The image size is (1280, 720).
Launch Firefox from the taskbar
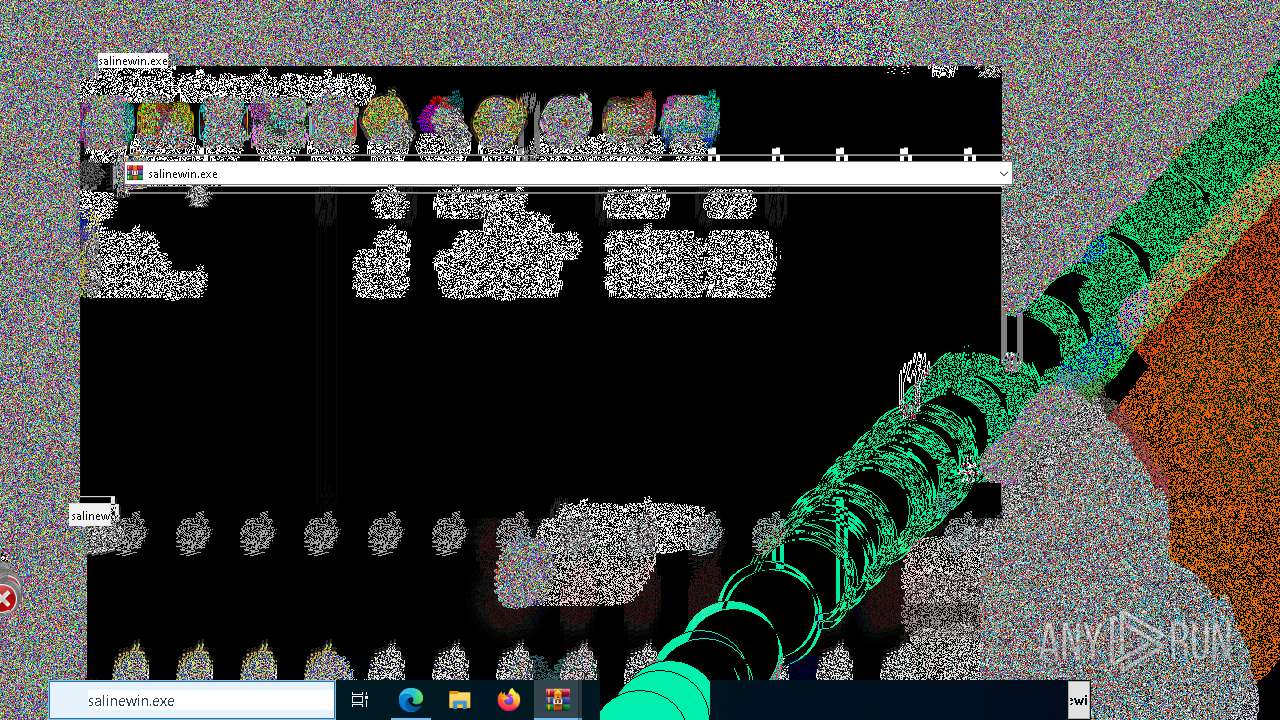pyautogui.click(x=508, y=700)
